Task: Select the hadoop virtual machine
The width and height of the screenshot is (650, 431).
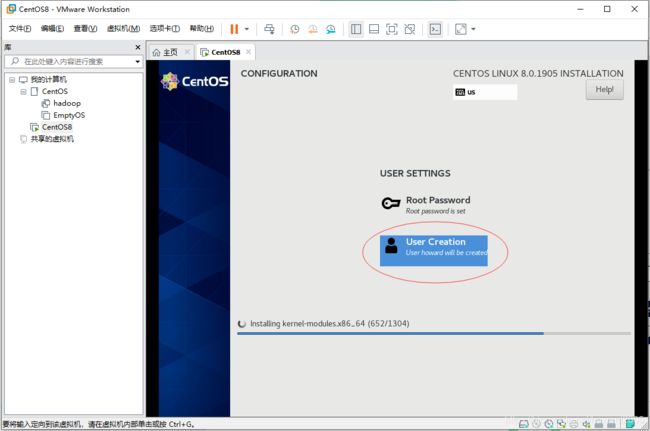Action: click(x=61, y=103)
